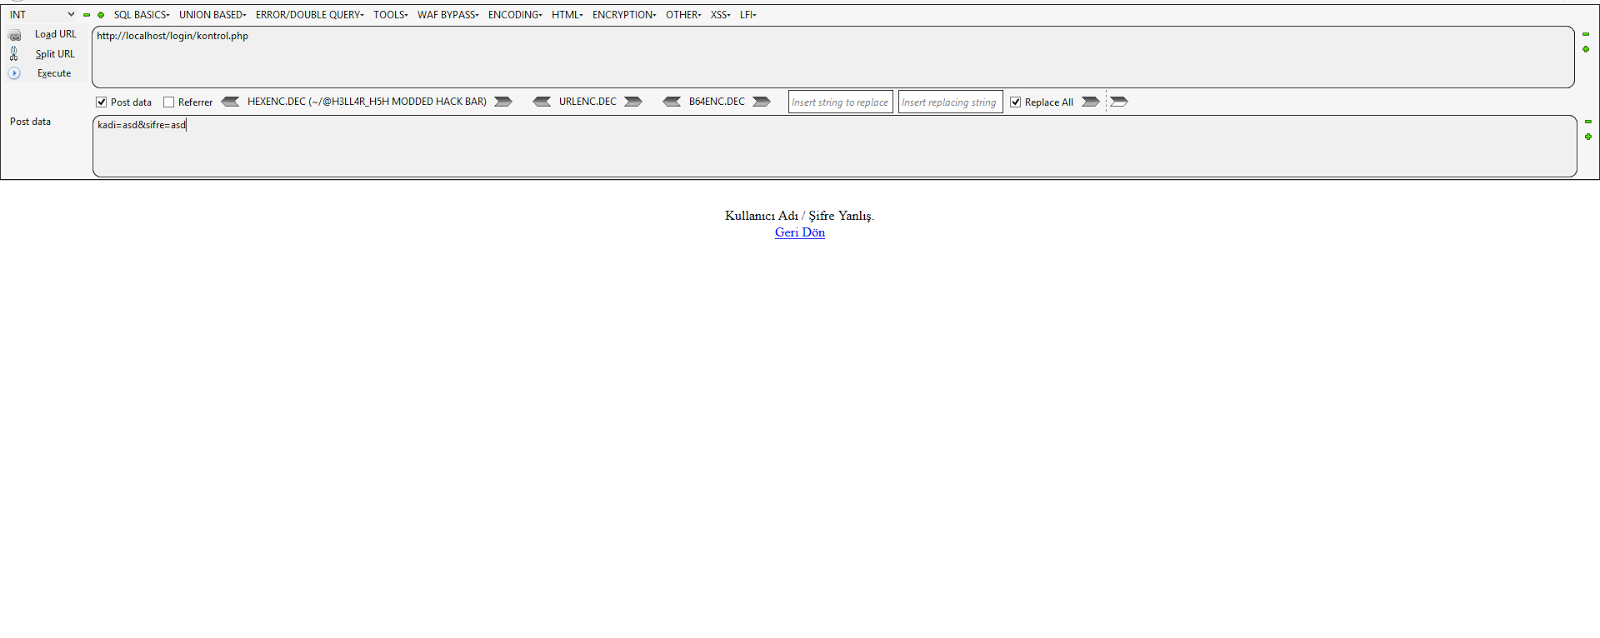Enlarge the Post data box with green plus
Viewport: 1600px width, 638px height.
pyautogui.click(x=1588, y=136)
